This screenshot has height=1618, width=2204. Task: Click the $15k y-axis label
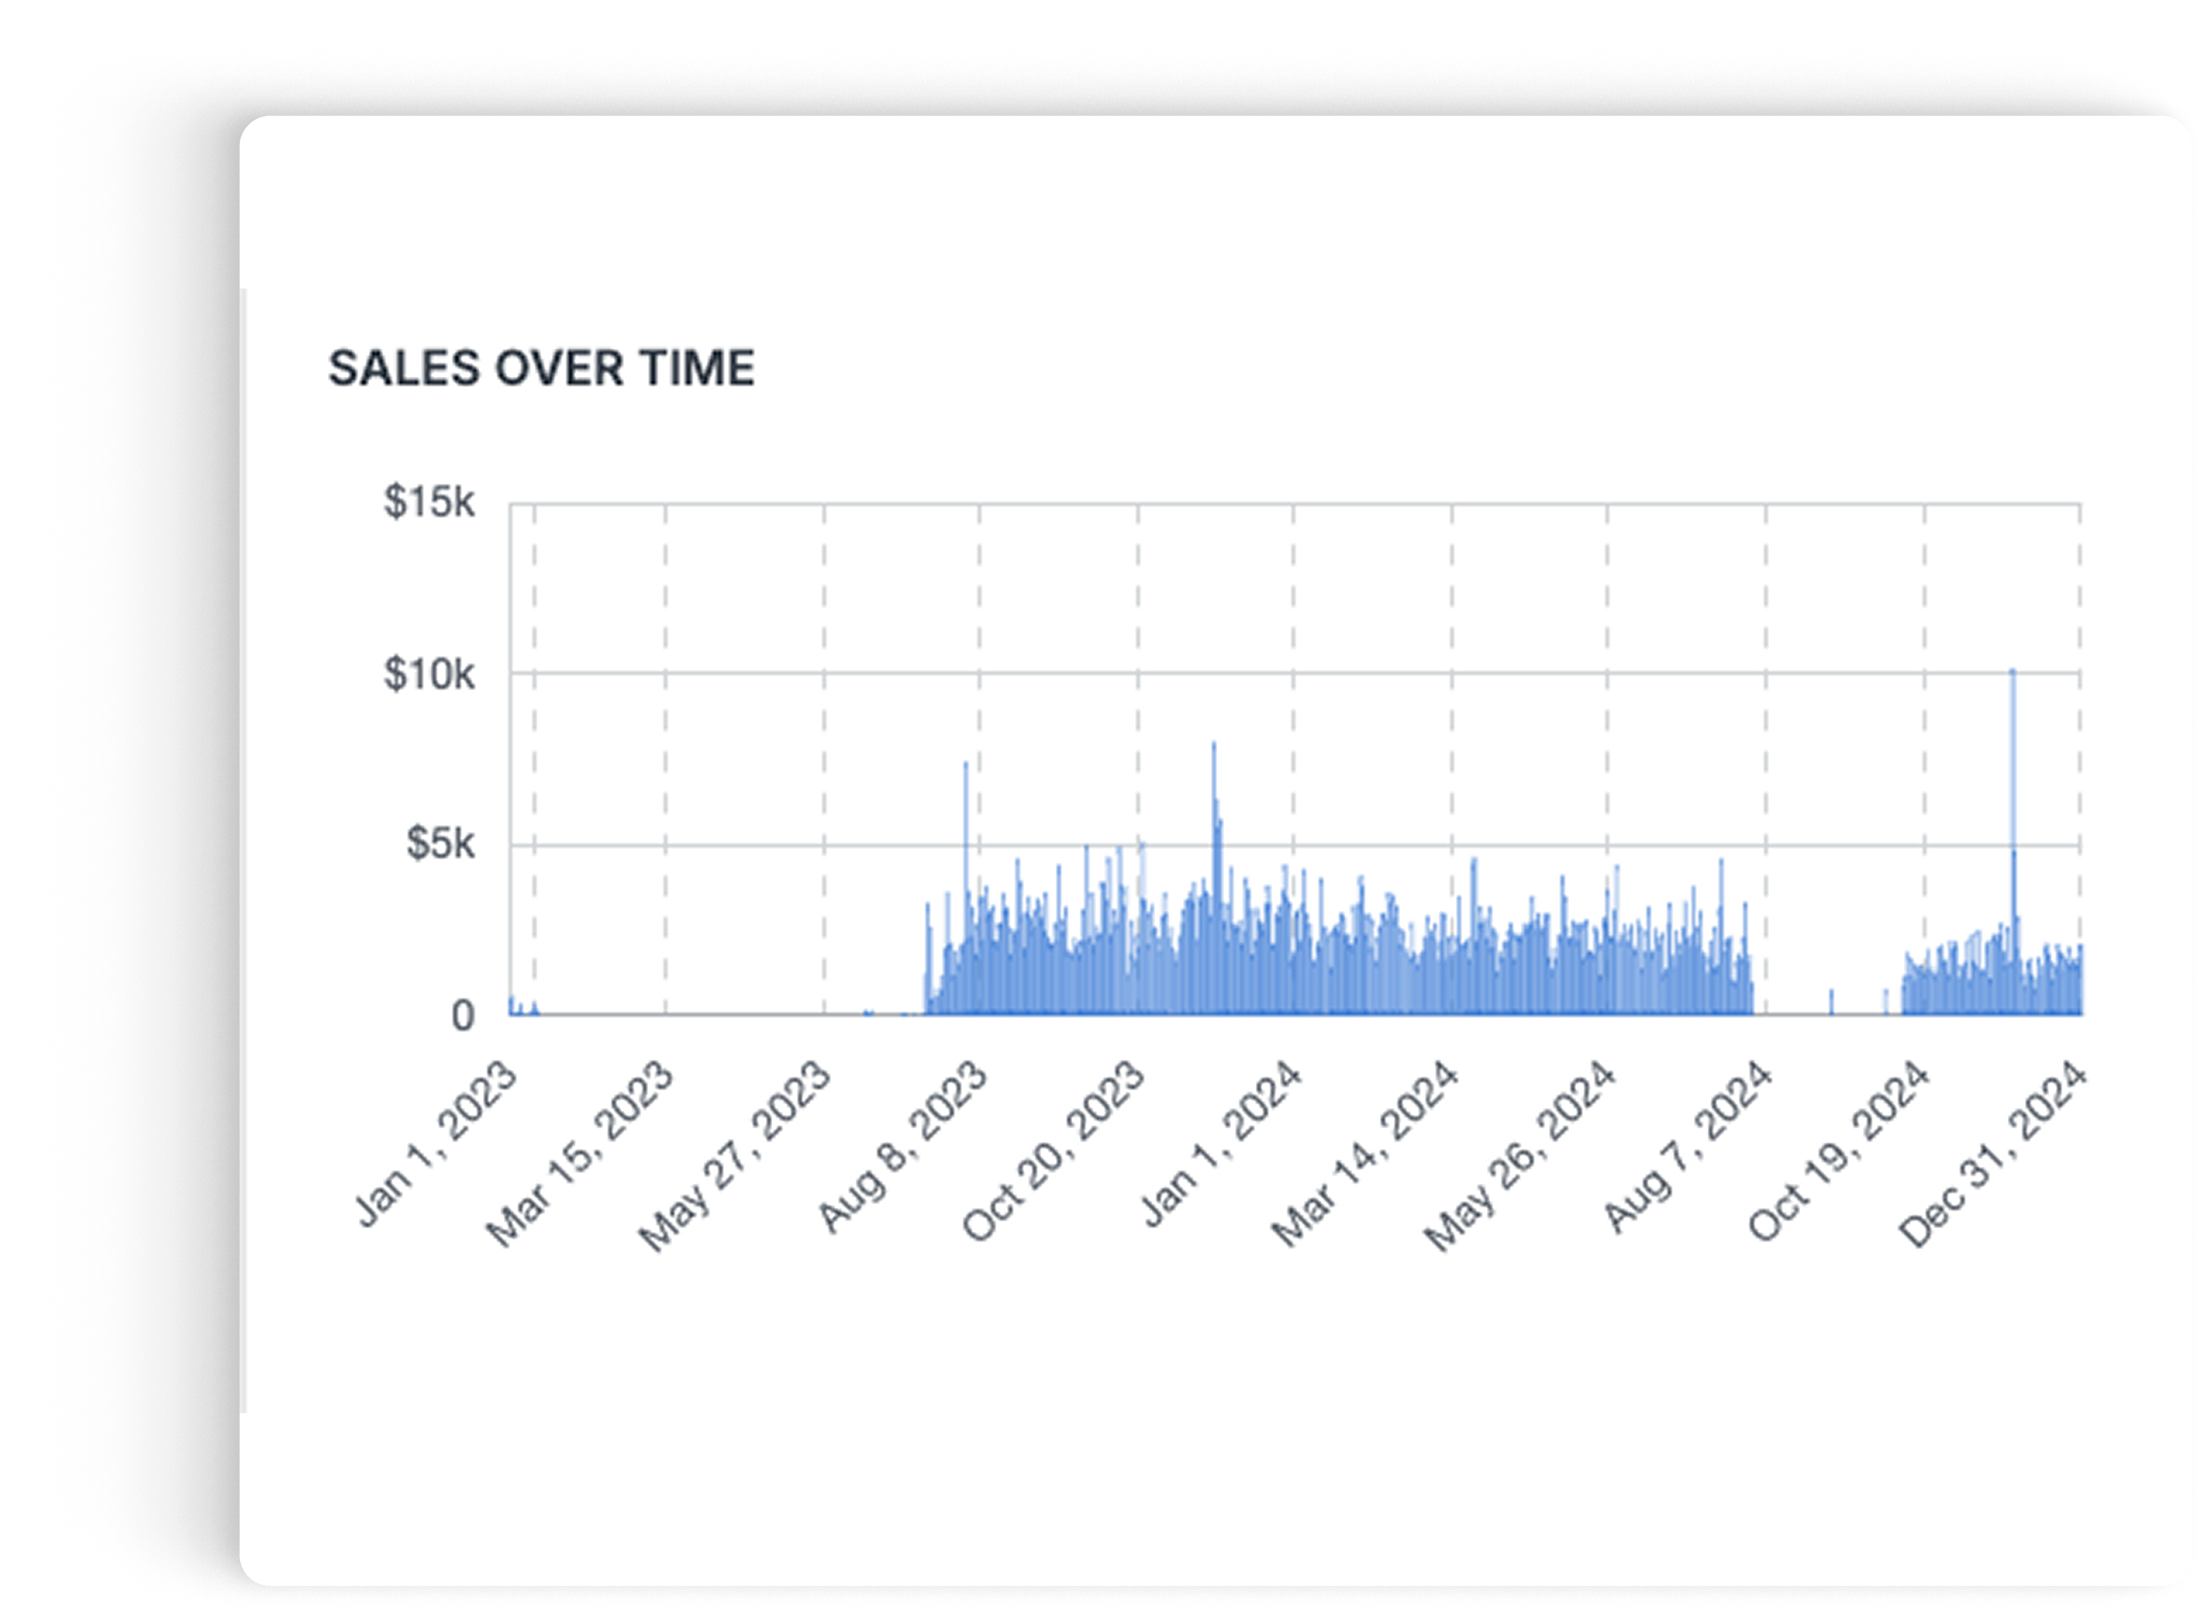point(428,502)
